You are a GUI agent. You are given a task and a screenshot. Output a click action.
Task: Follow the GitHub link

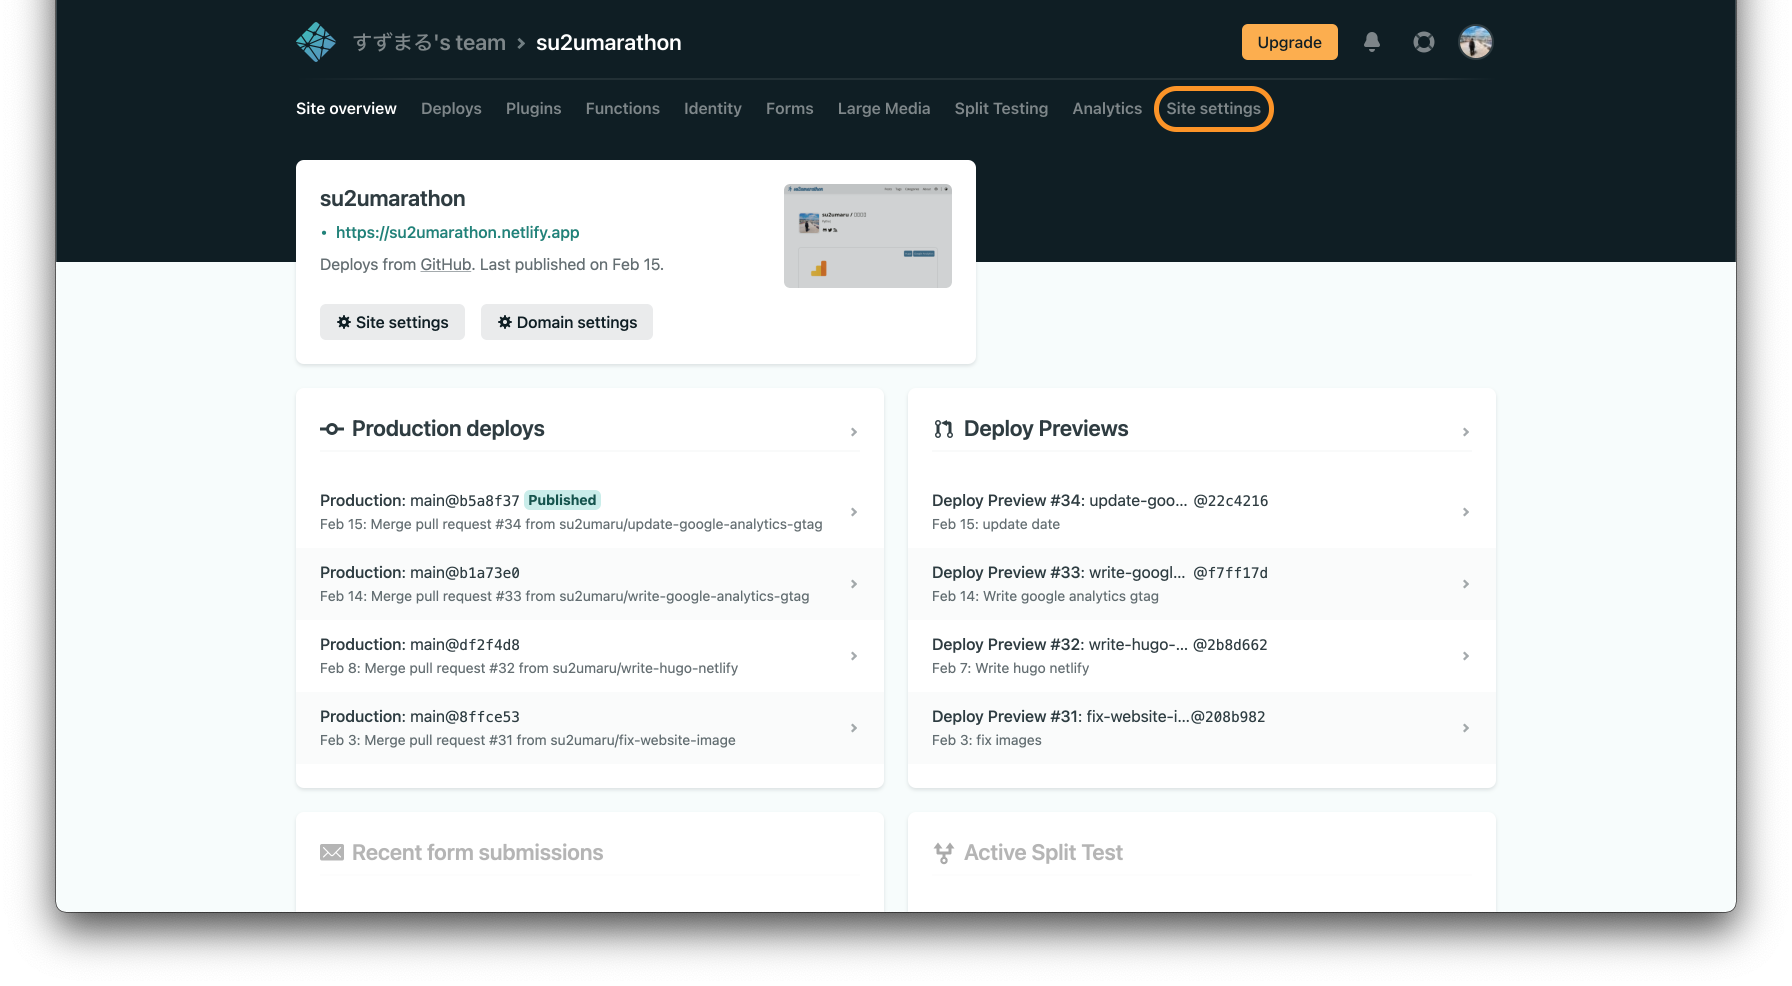pos(446,264)
